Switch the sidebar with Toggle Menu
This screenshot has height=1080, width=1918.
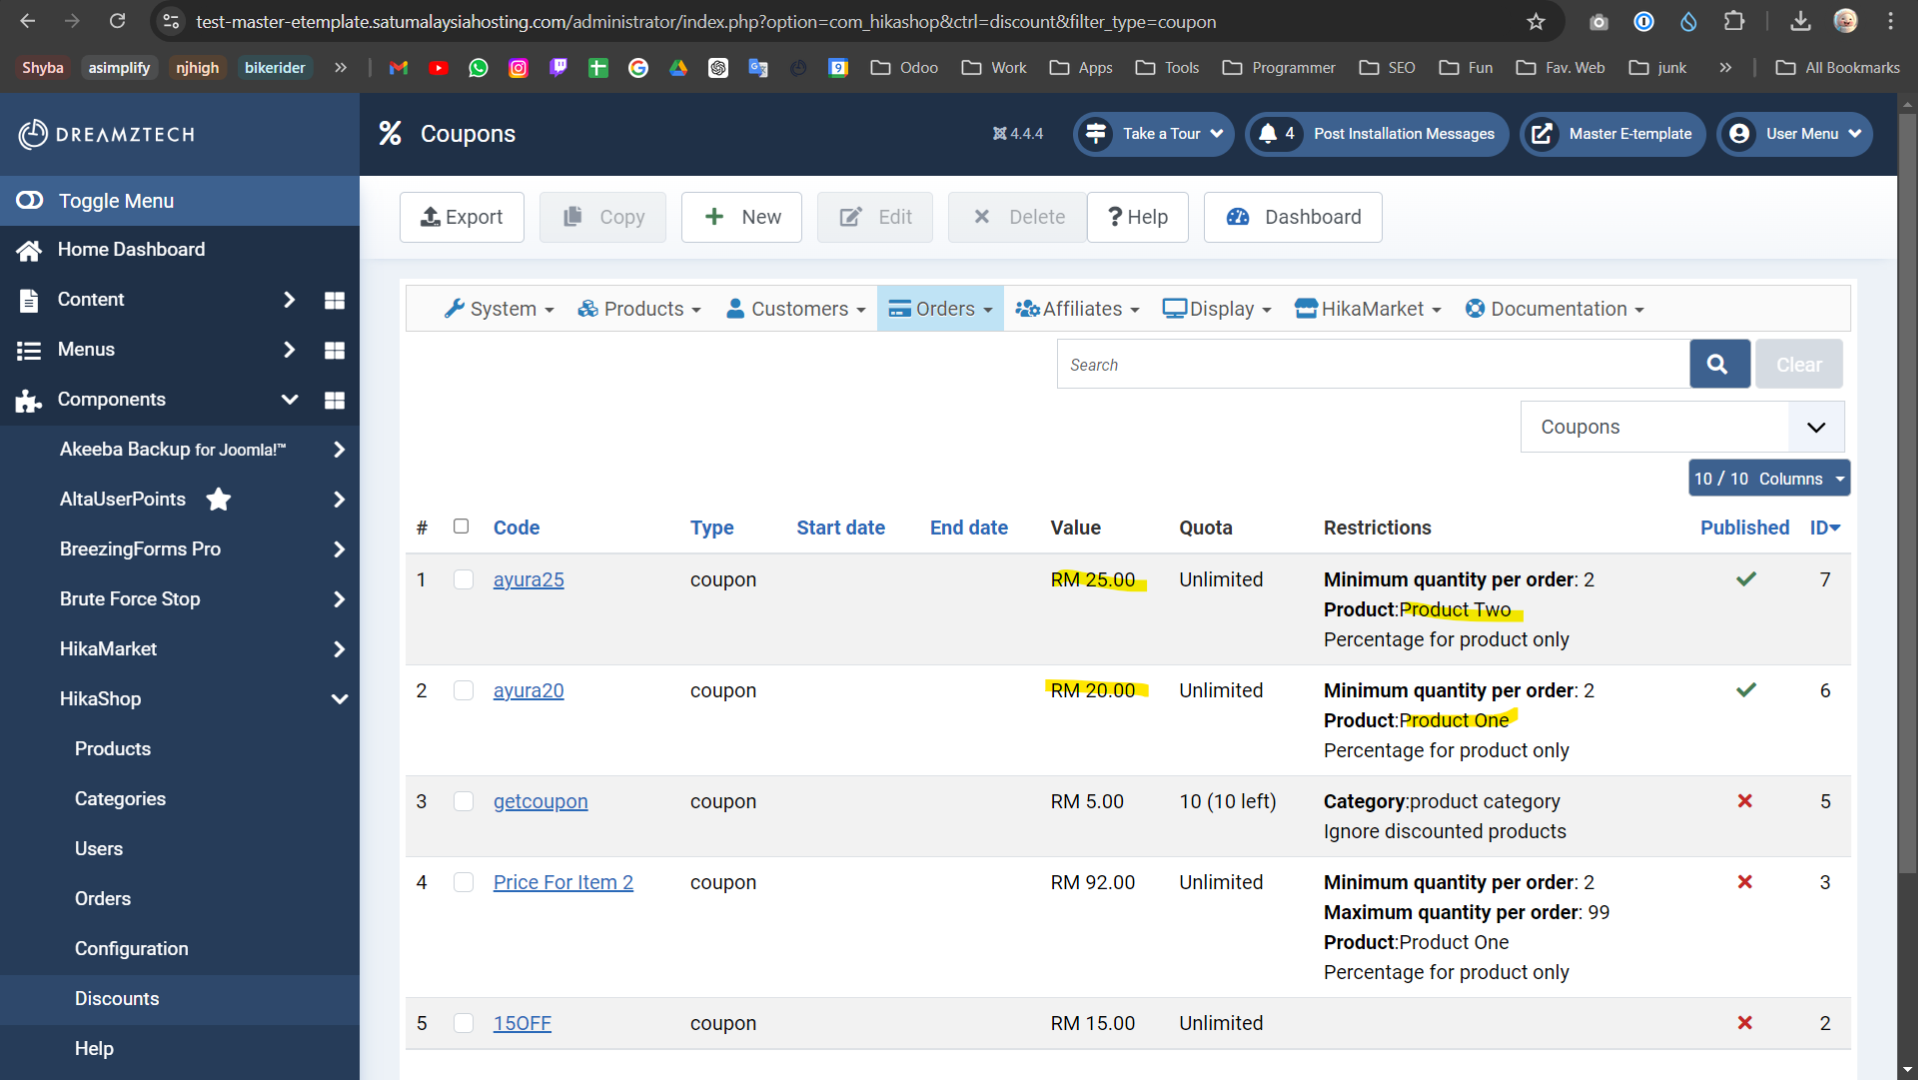pos(115,201)
